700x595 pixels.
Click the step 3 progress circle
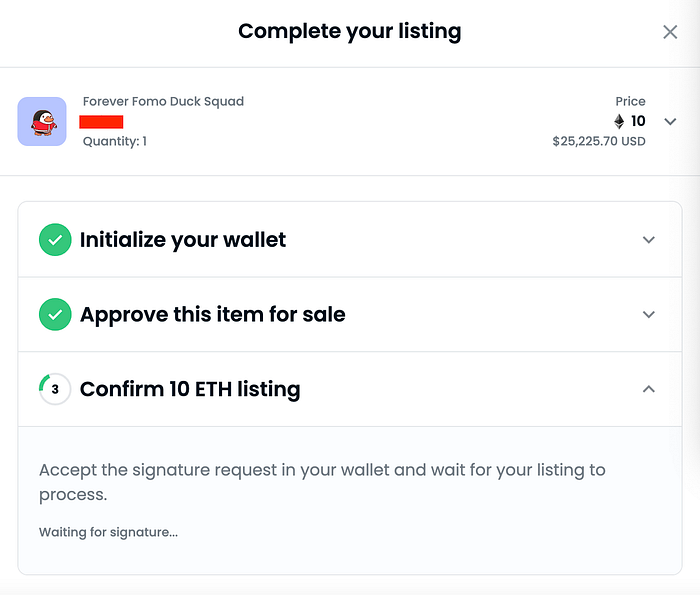tap(55, 389)
